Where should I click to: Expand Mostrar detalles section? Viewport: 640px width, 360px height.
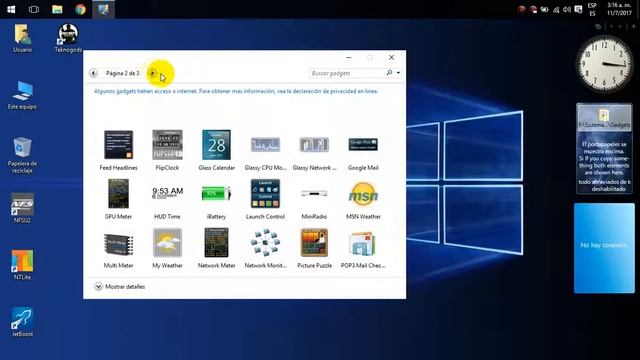(x=120, y=287)
